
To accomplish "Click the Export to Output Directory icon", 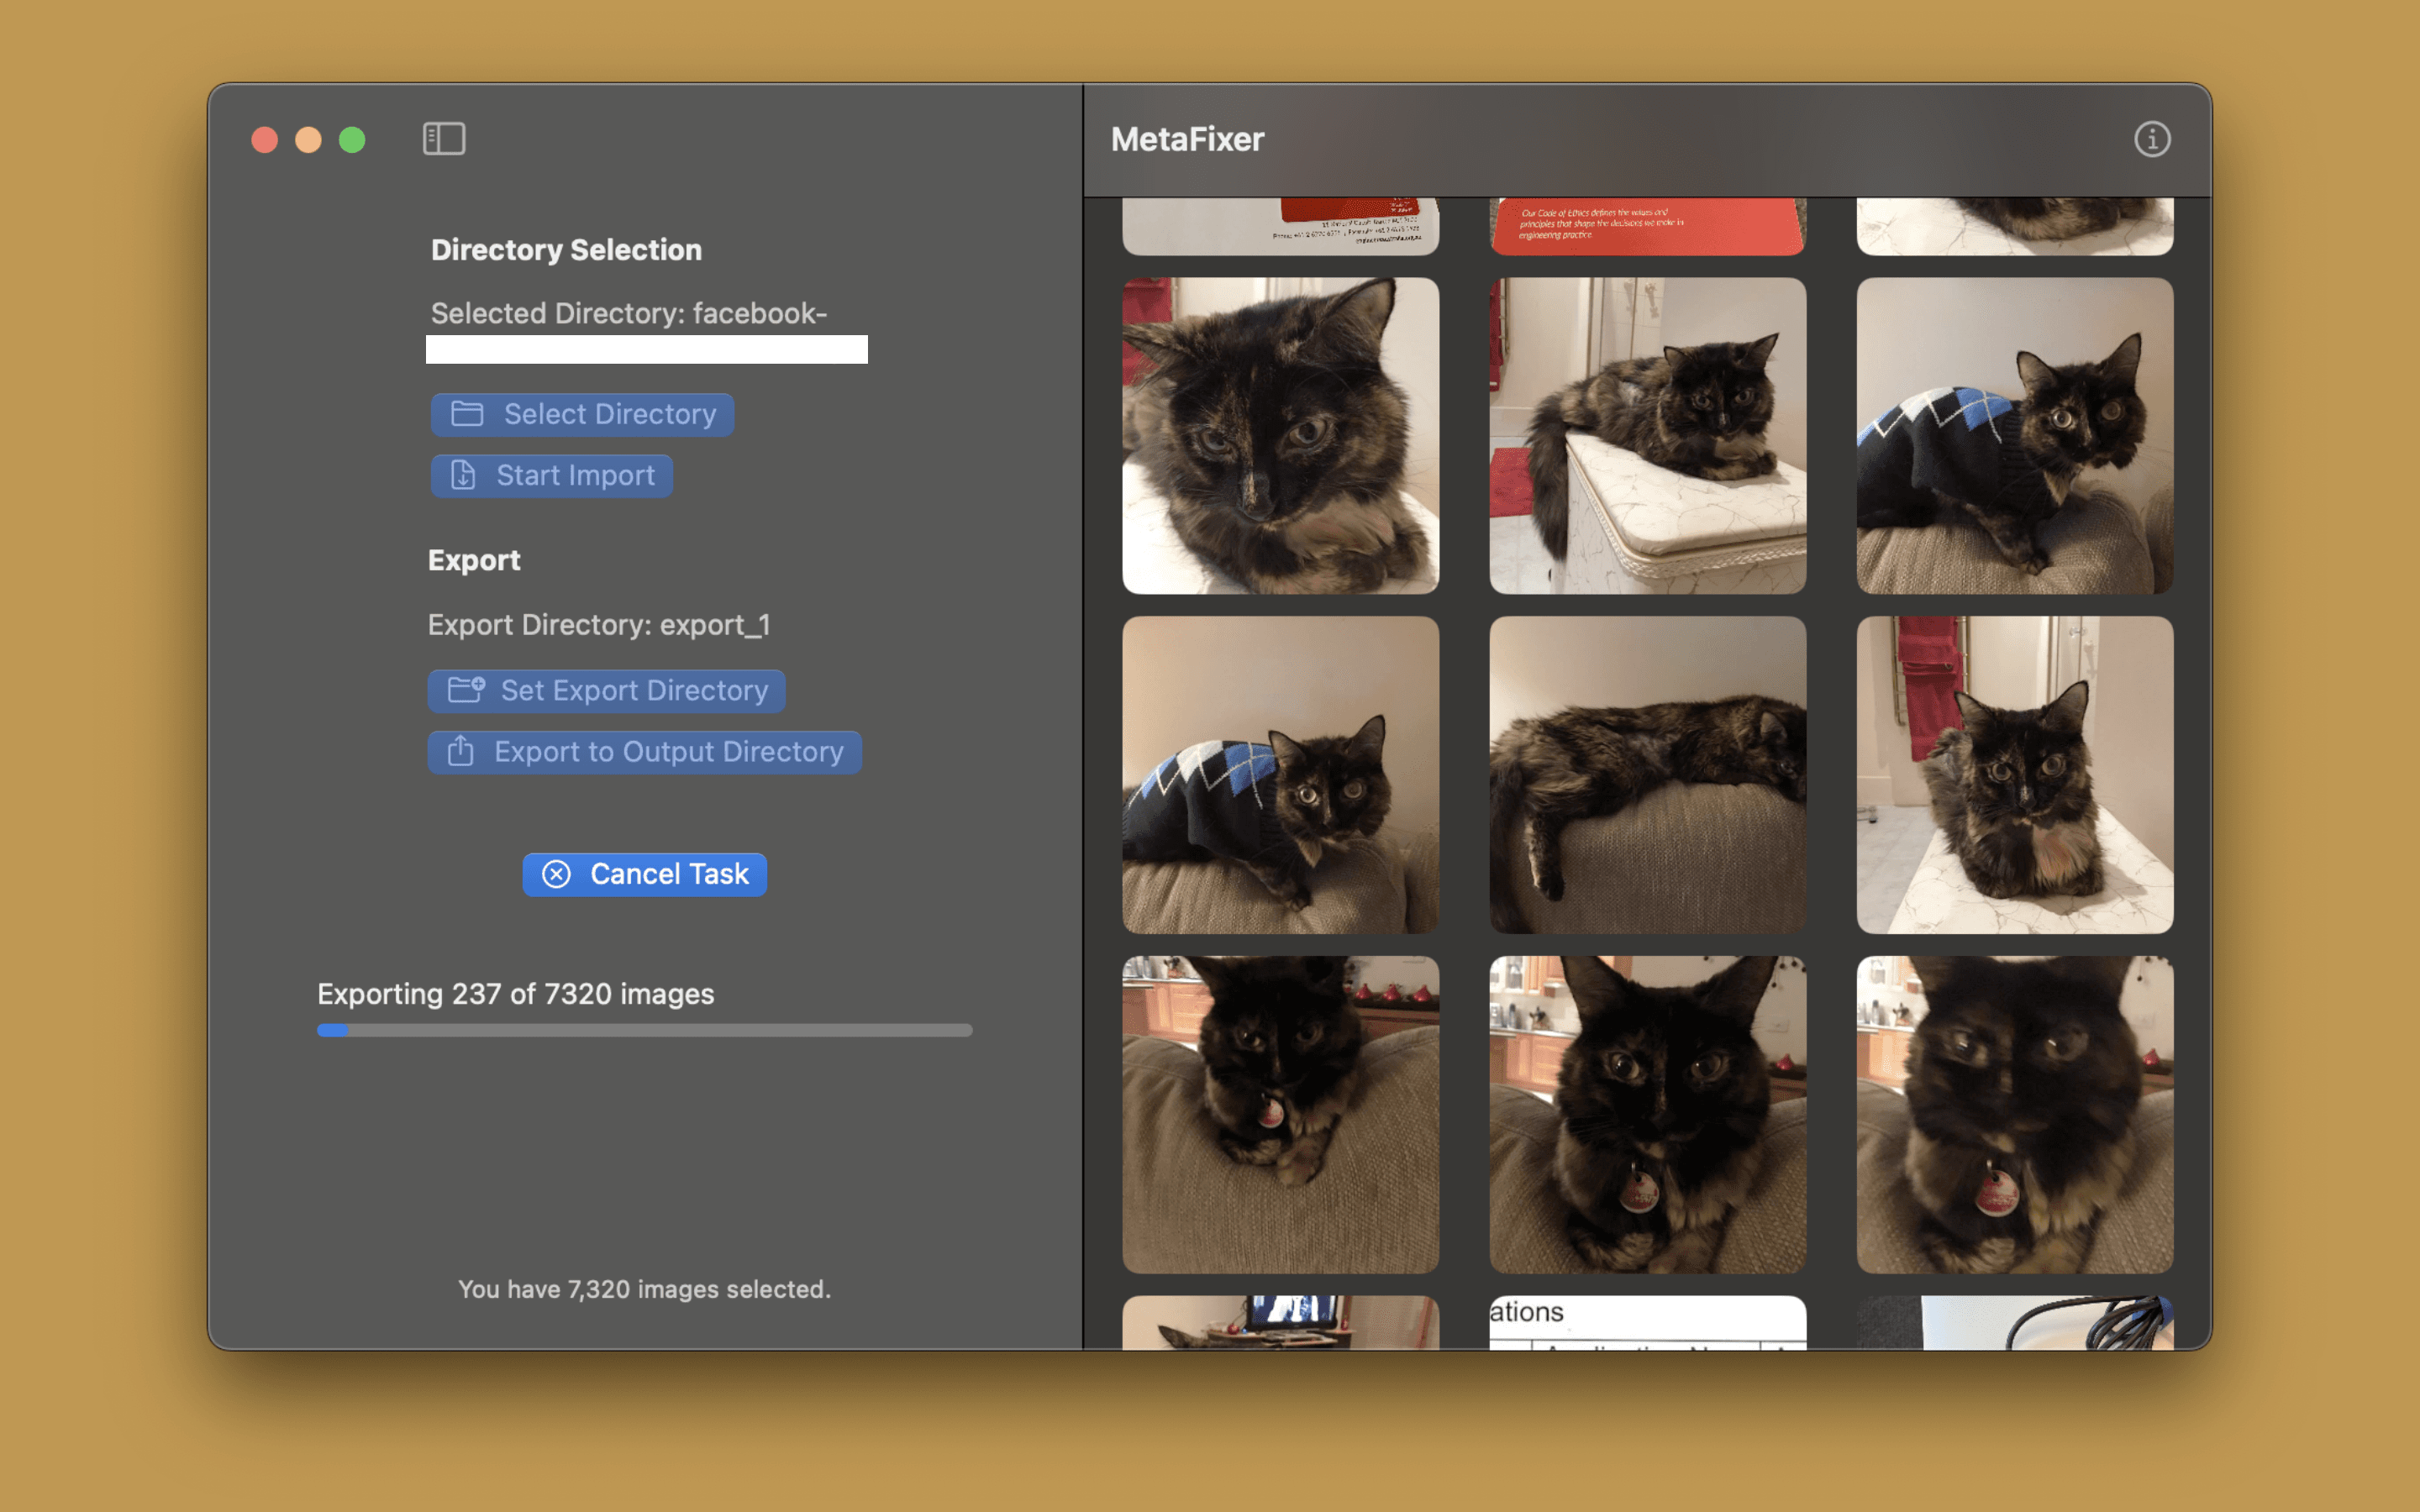I will (460, 751).
